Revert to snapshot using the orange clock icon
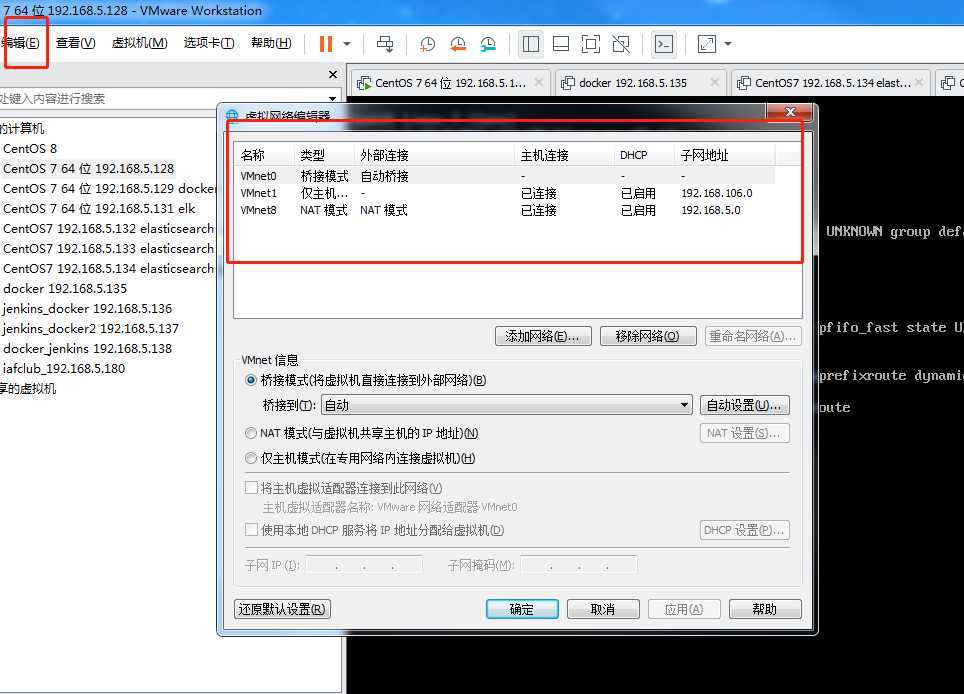Screen dimensions: 964x694 (x=457, y=44)
